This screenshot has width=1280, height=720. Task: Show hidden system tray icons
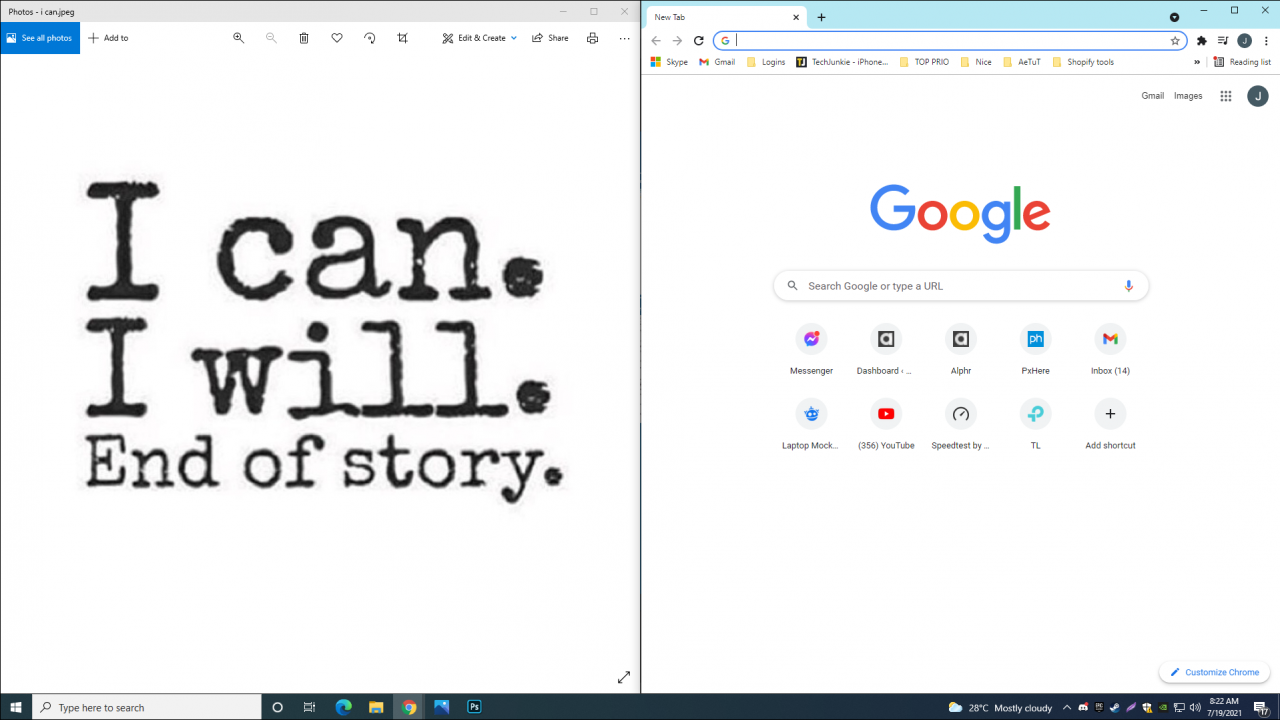point(1067,707)
